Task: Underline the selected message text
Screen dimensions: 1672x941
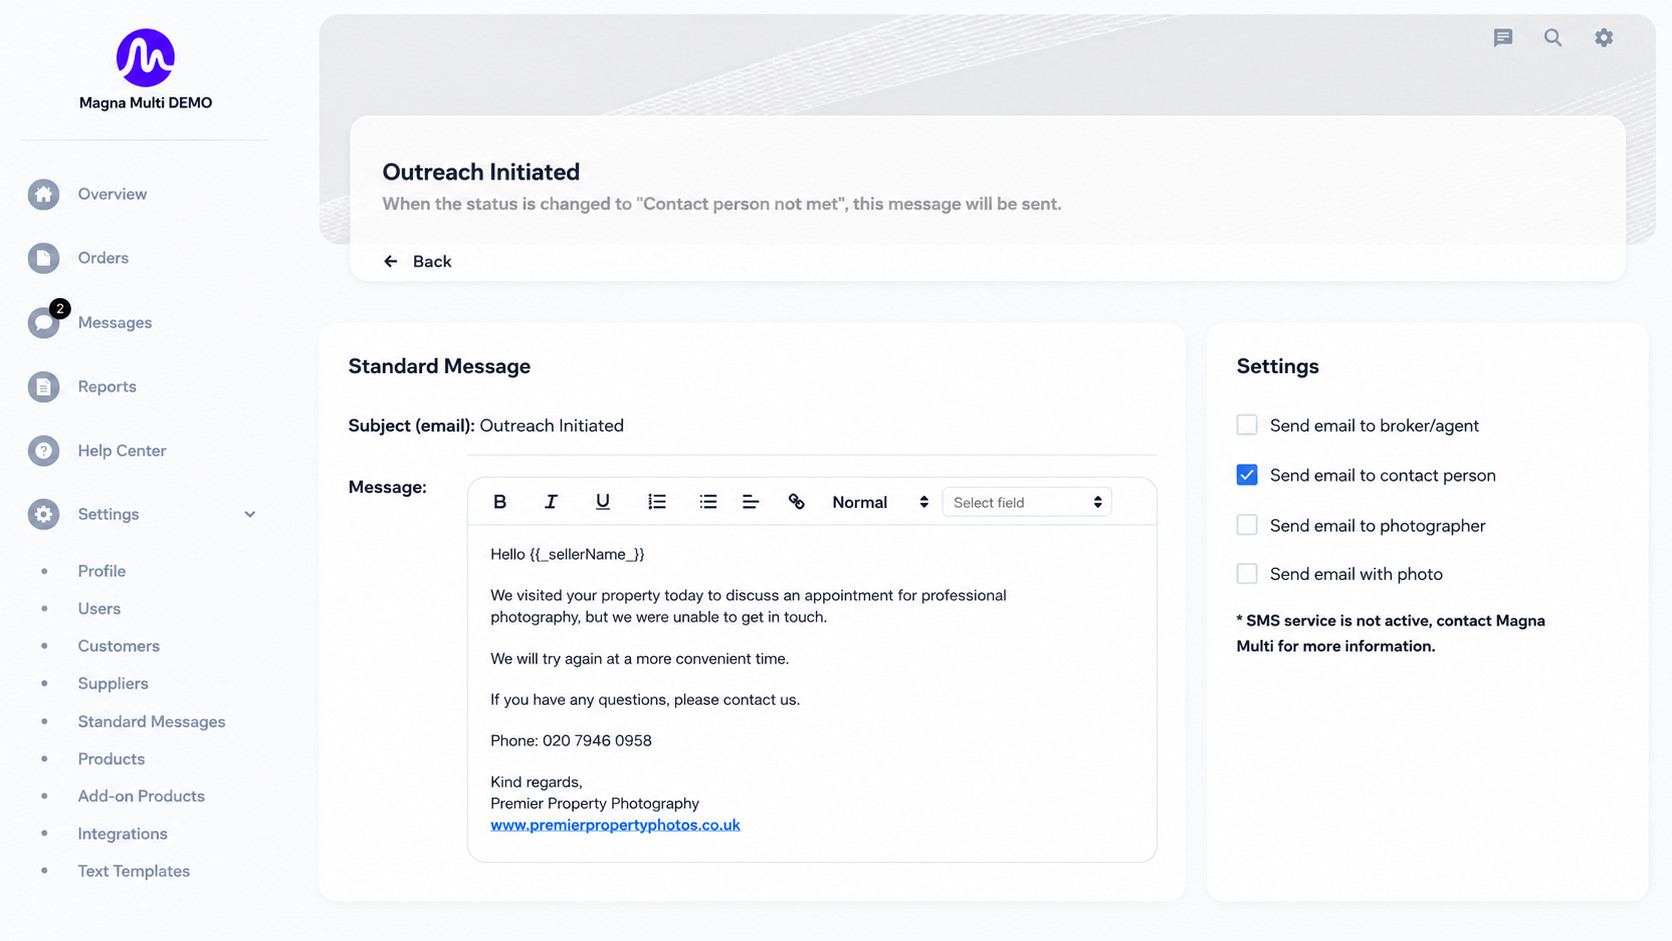Action: pos(603,502)
